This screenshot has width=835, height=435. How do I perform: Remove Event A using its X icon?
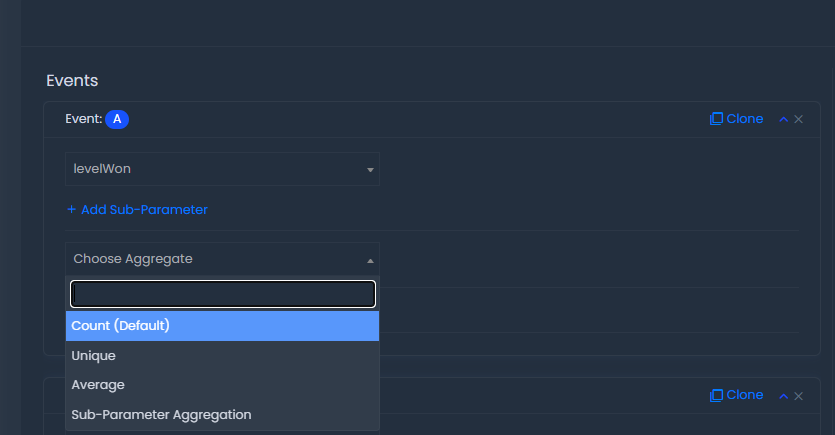[798, 119]
